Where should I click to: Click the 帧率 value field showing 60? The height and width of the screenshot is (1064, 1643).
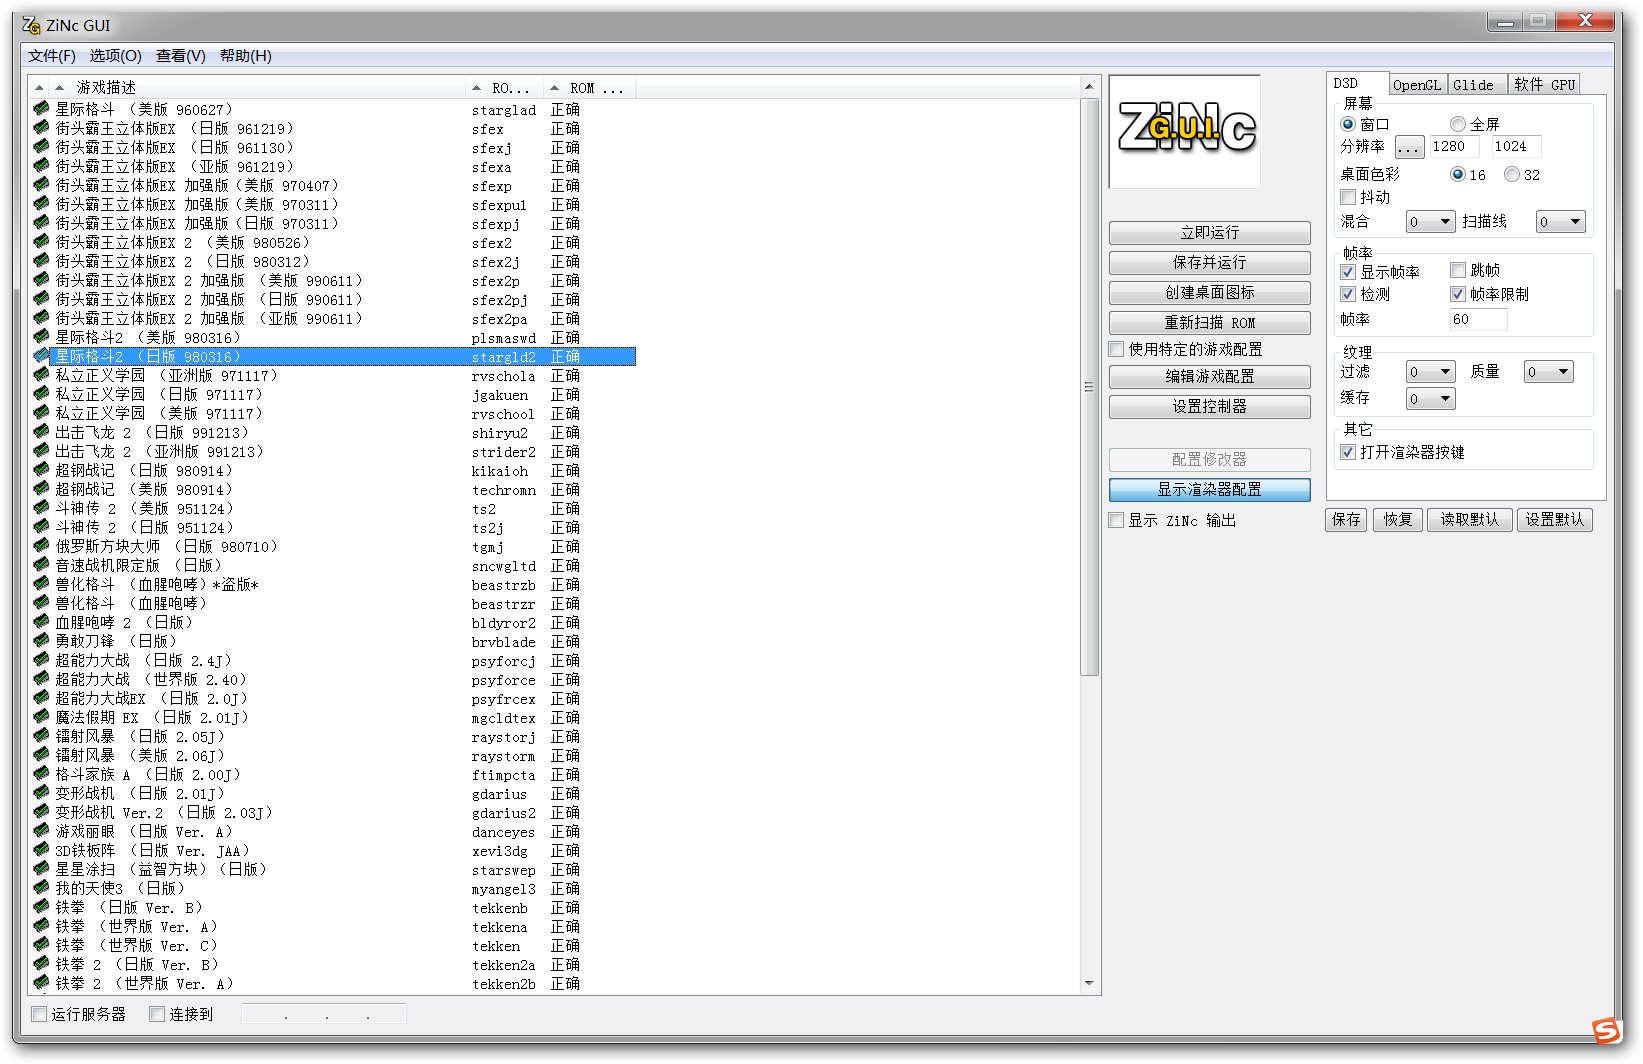click(1478, 319)
